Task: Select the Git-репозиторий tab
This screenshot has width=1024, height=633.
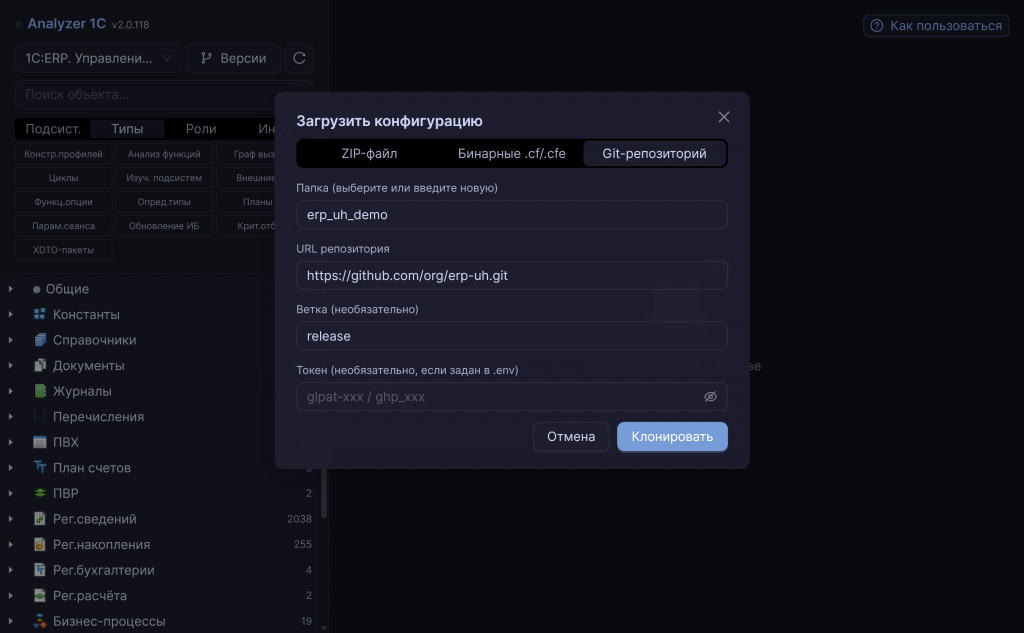Action: pos(654,154)
